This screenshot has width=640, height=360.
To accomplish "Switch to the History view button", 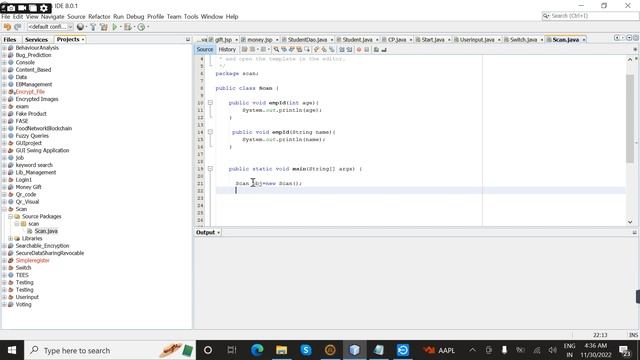I will coord(227,49).
